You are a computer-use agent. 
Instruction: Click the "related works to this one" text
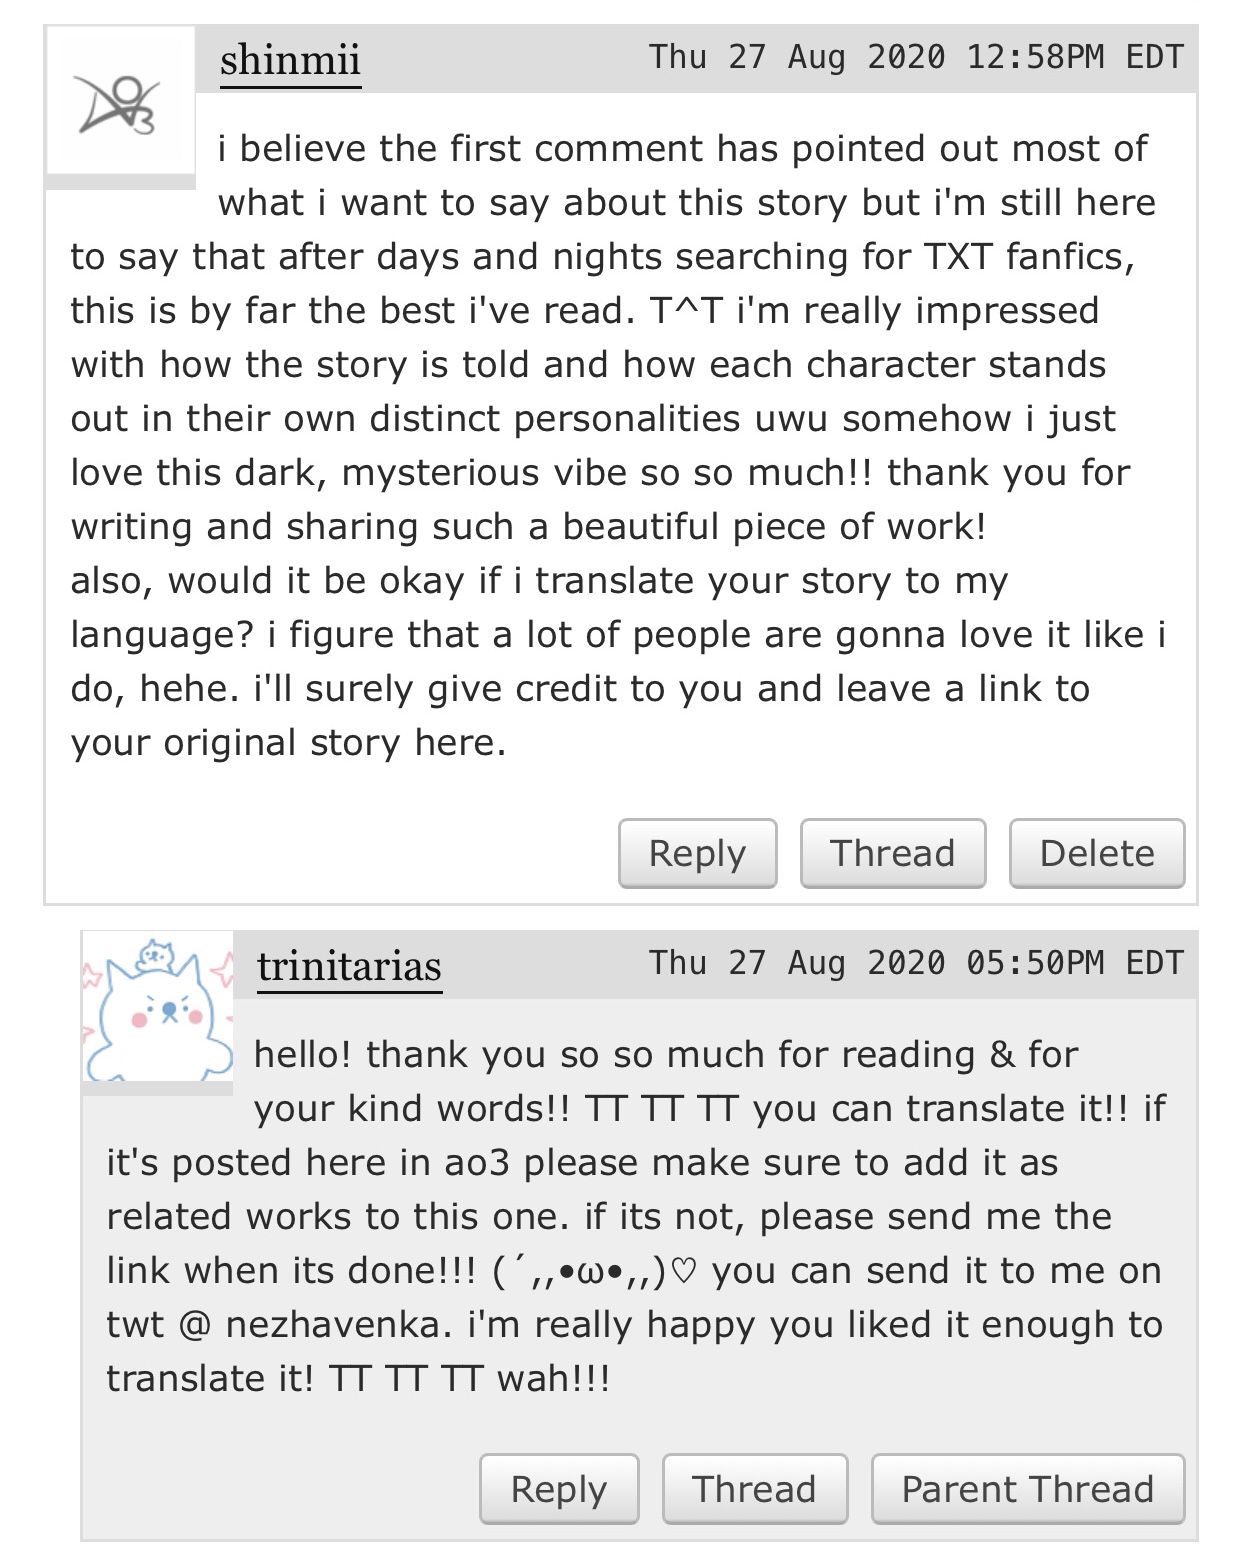tap(339, 1216)
